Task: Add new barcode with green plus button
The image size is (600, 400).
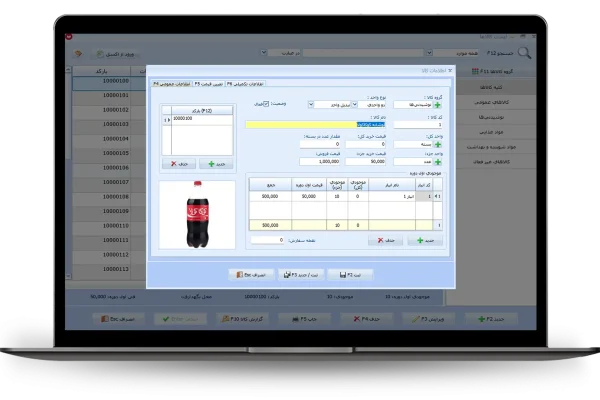Action: 215,161
